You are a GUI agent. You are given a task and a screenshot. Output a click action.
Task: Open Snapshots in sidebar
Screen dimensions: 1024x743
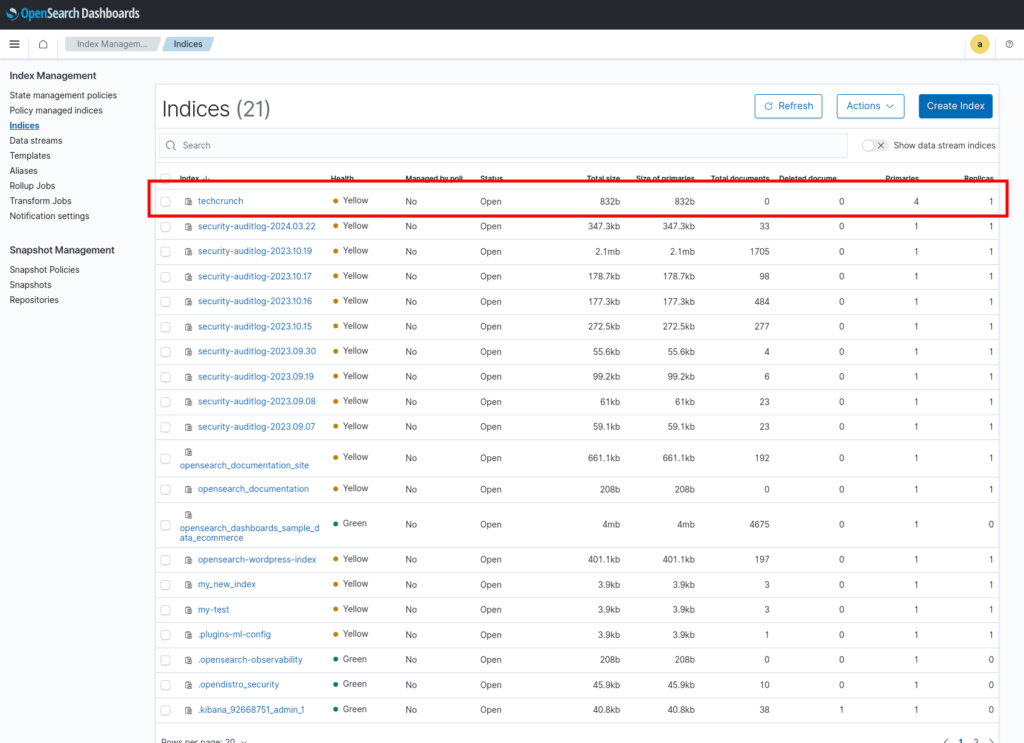click(31, 285)
